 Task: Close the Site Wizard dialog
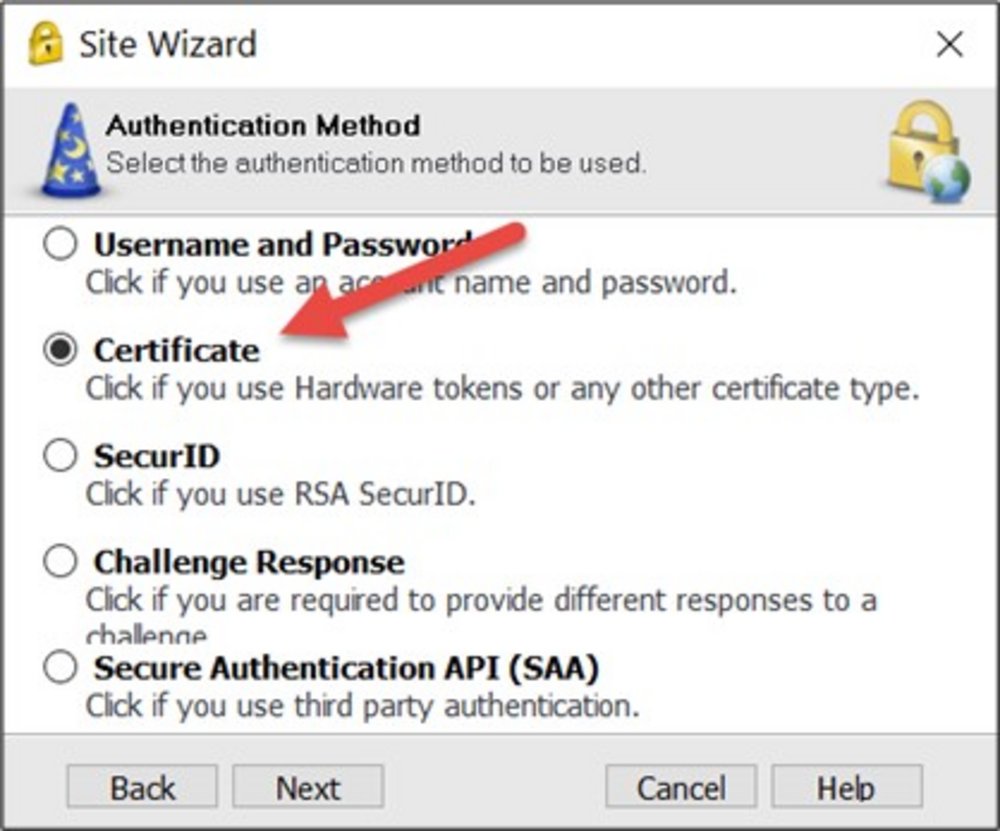[949, 45]
